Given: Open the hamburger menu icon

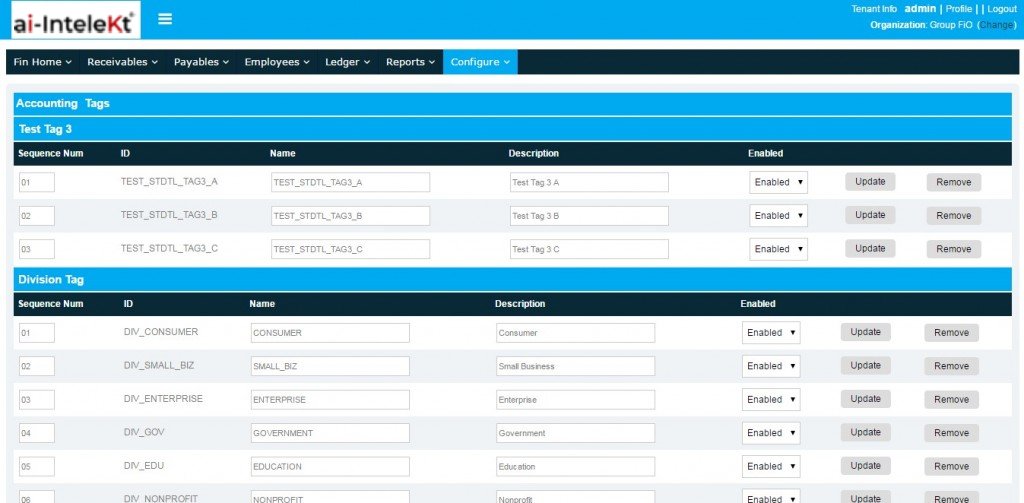Looking at the screenshot, I should click(165, 19).
